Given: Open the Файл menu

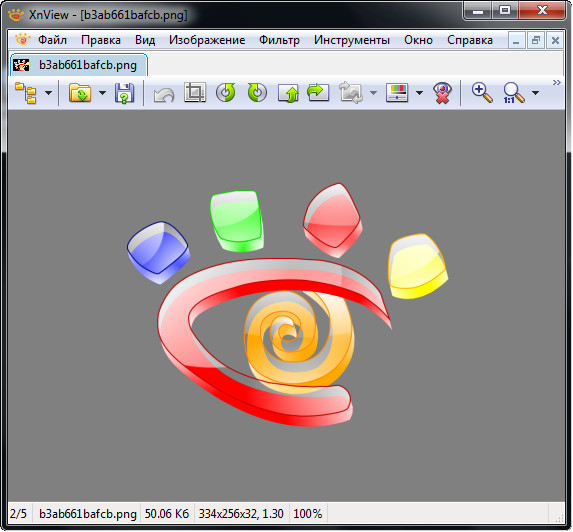Looking at the screenshot, I should coord(52,40).
